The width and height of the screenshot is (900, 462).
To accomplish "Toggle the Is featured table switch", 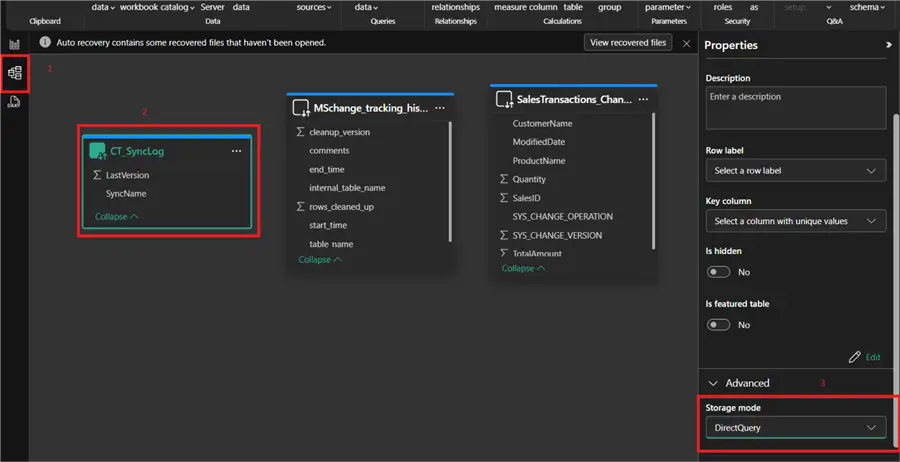I will point(719,325).
